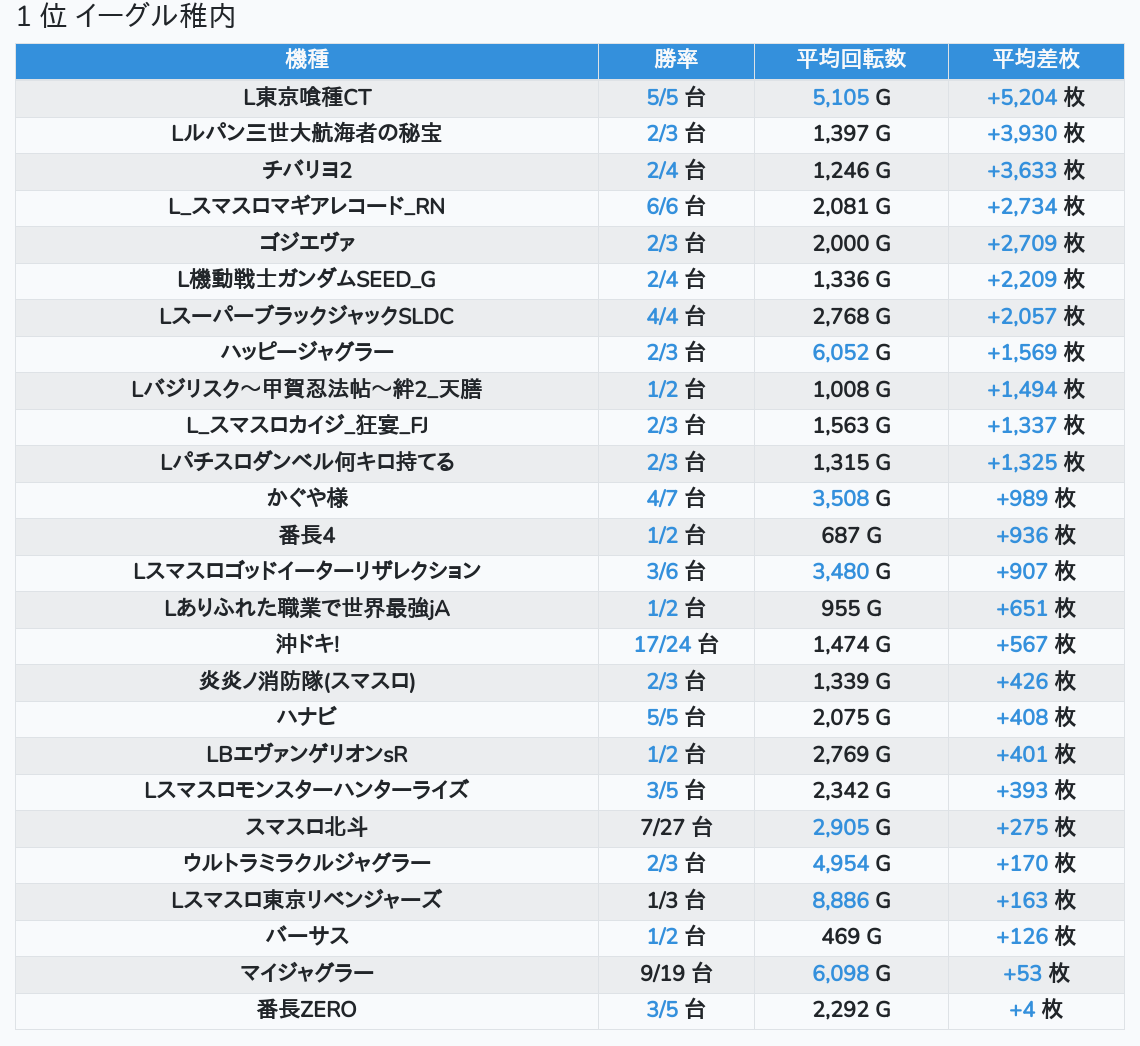The width and height of the screenshot is (1140, 1046).
Task: Click the 平均差枚 column header
Action: (1036, 60)
